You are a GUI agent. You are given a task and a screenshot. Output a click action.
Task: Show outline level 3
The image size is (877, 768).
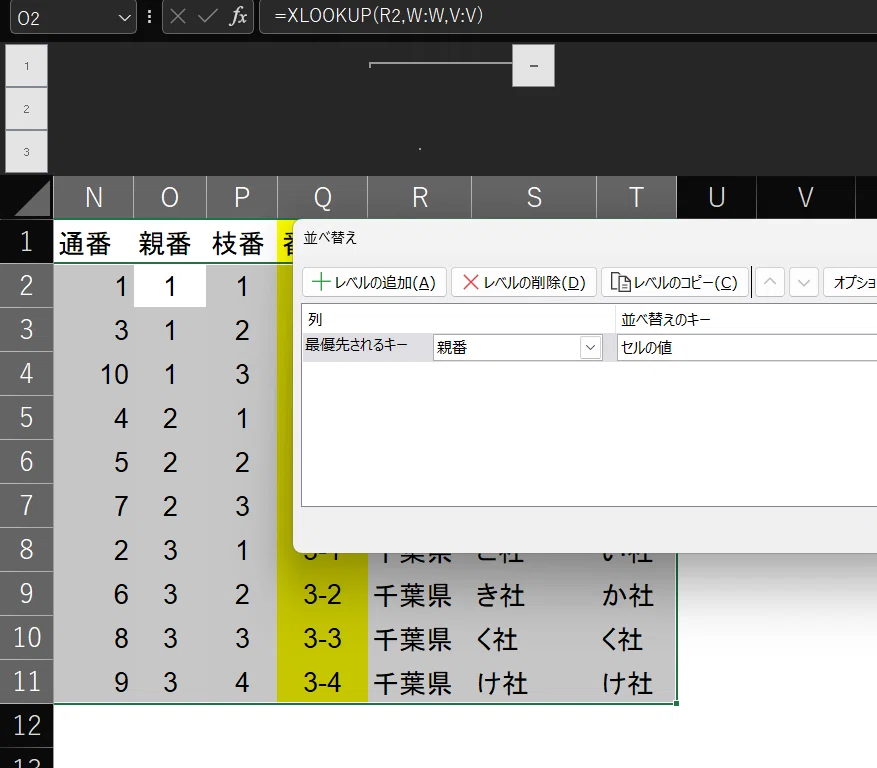(26, 152)
